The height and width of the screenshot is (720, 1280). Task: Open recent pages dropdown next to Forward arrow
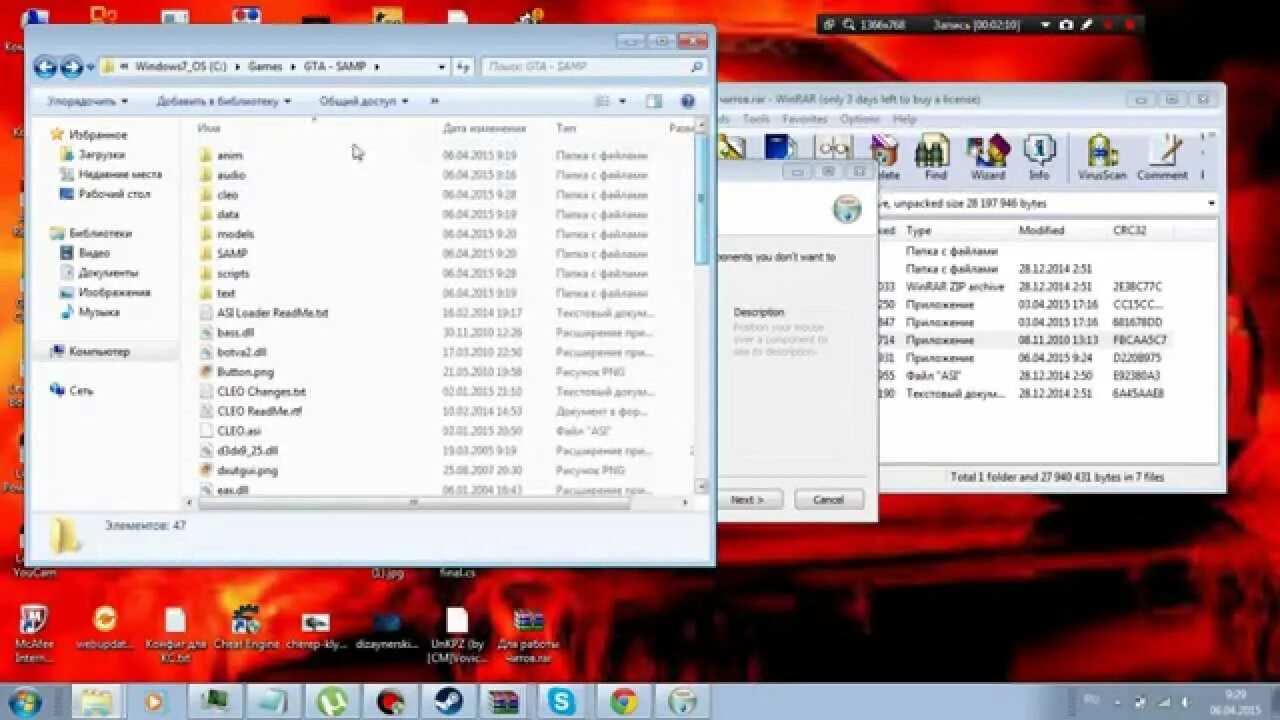(x=90, y=68)
